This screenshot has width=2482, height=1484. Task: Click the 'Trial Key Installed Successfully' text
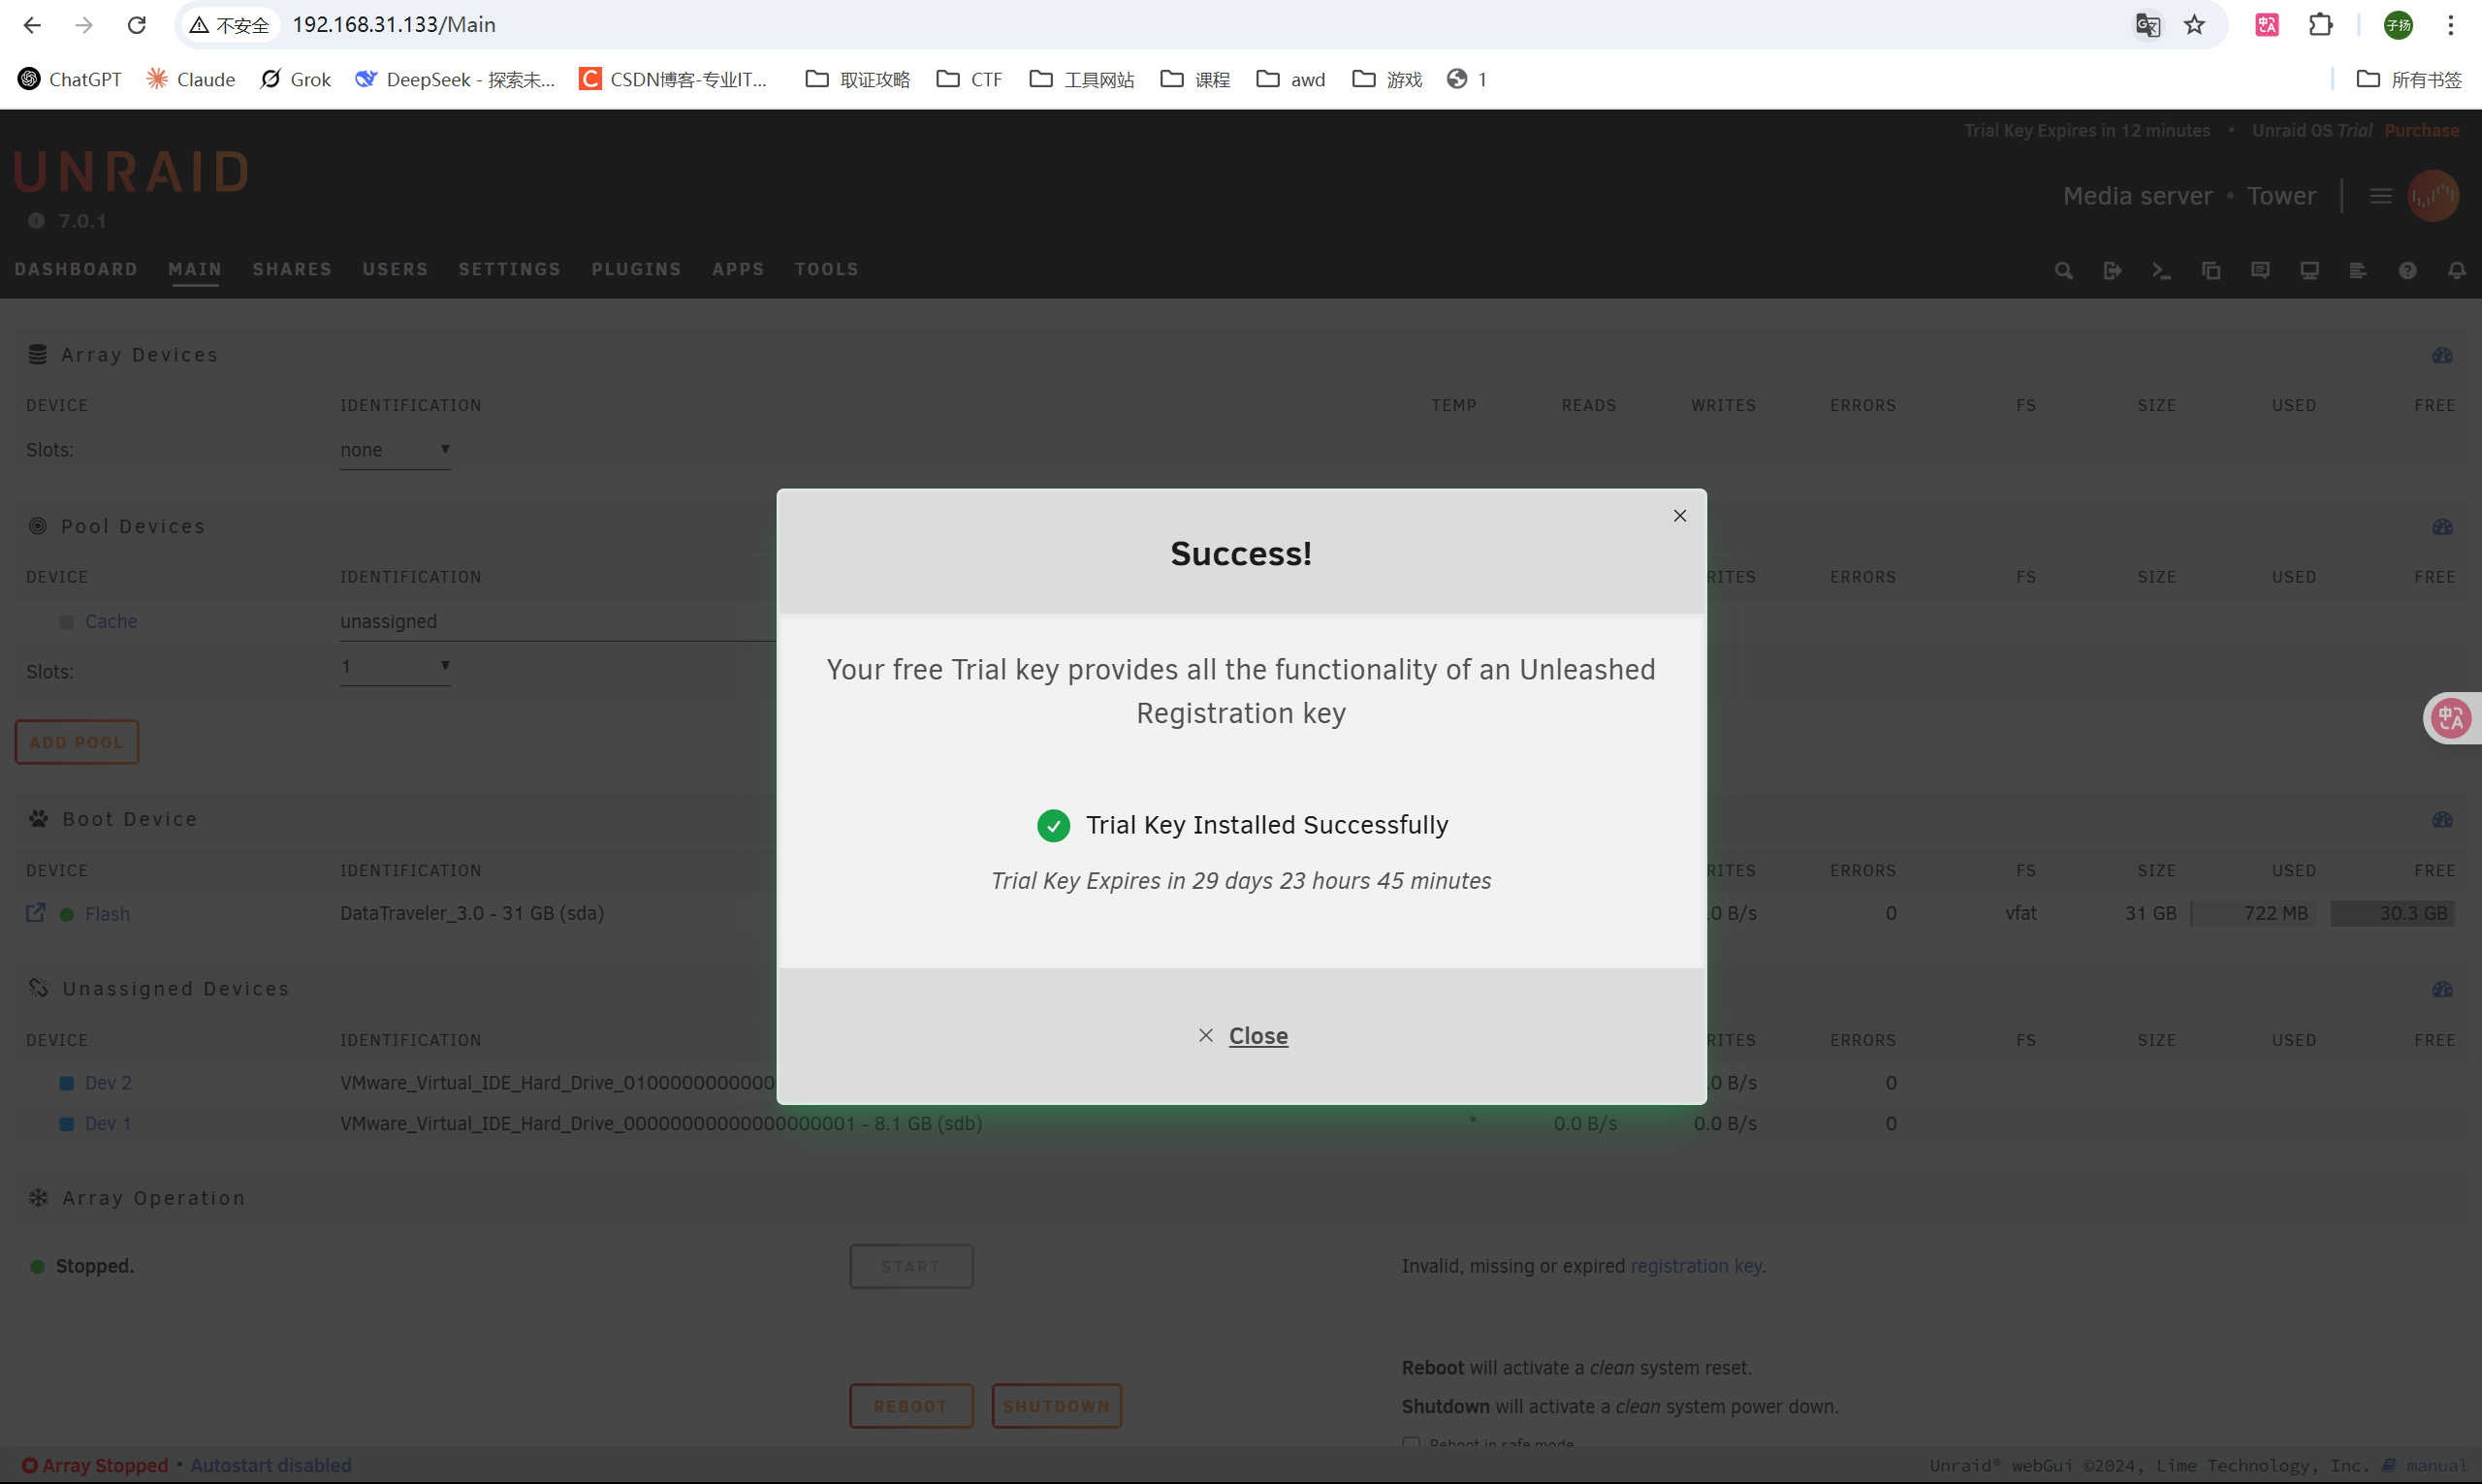1267,825
